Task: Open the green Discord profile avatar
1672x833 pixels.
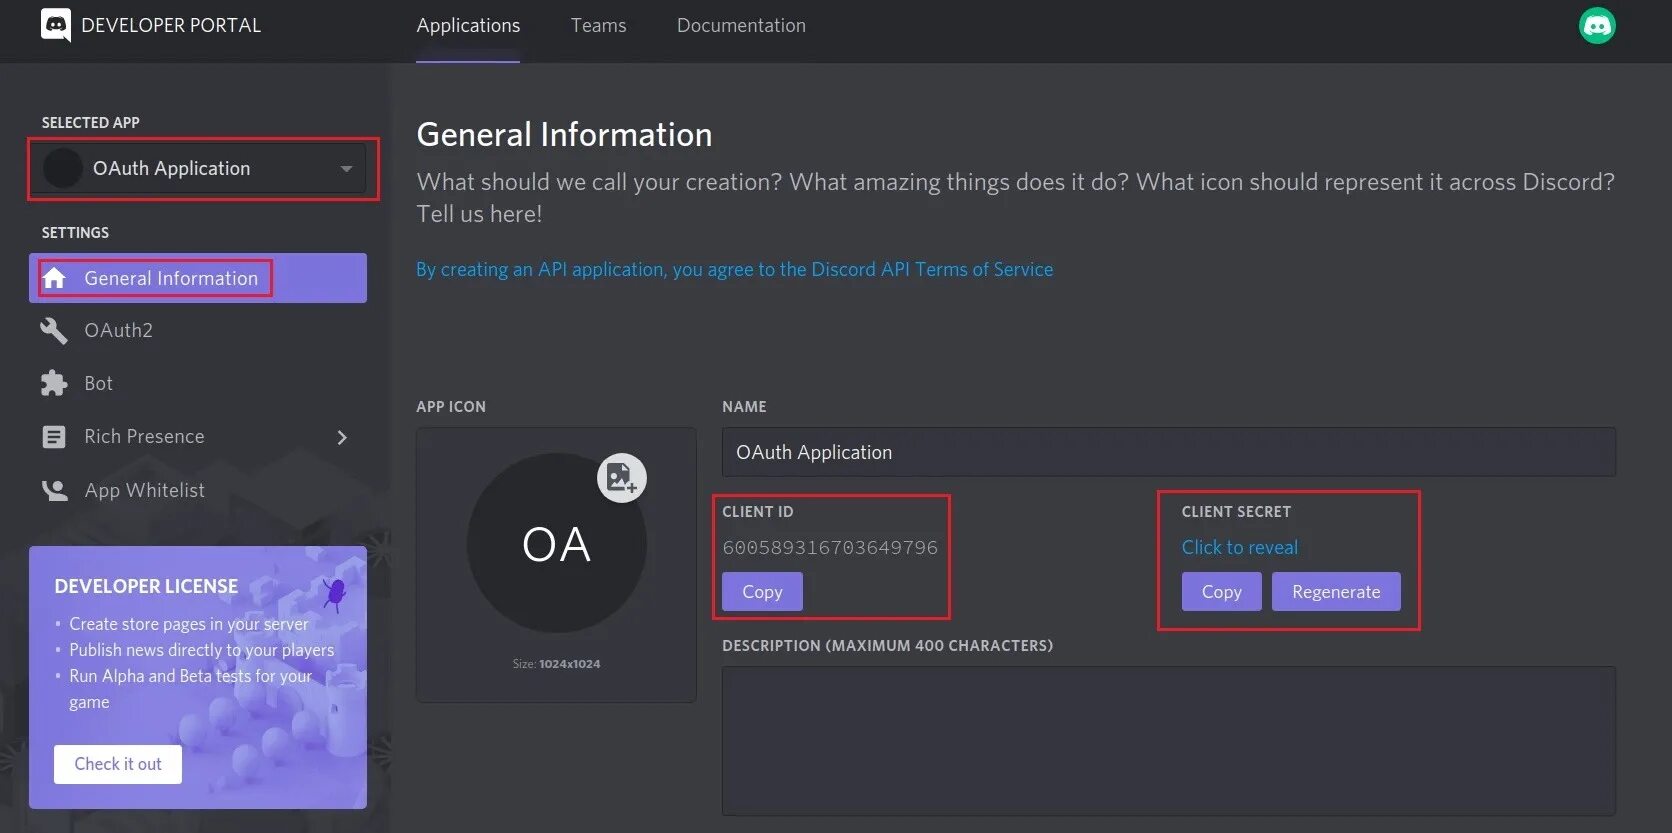Action: tap(1597, 26)
